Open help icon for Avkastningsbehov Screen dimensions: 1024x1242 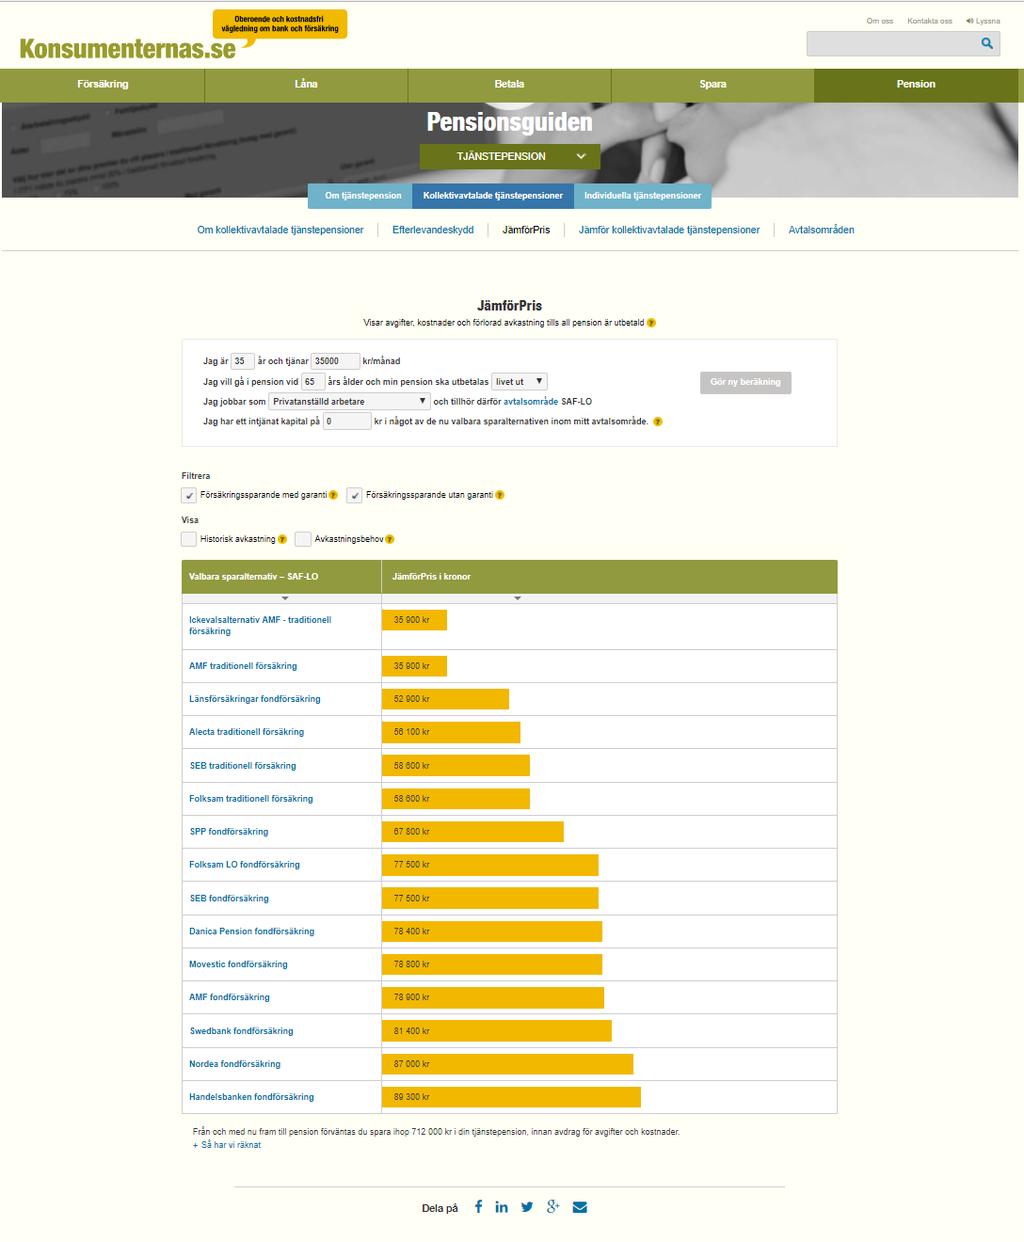point(390,539)
